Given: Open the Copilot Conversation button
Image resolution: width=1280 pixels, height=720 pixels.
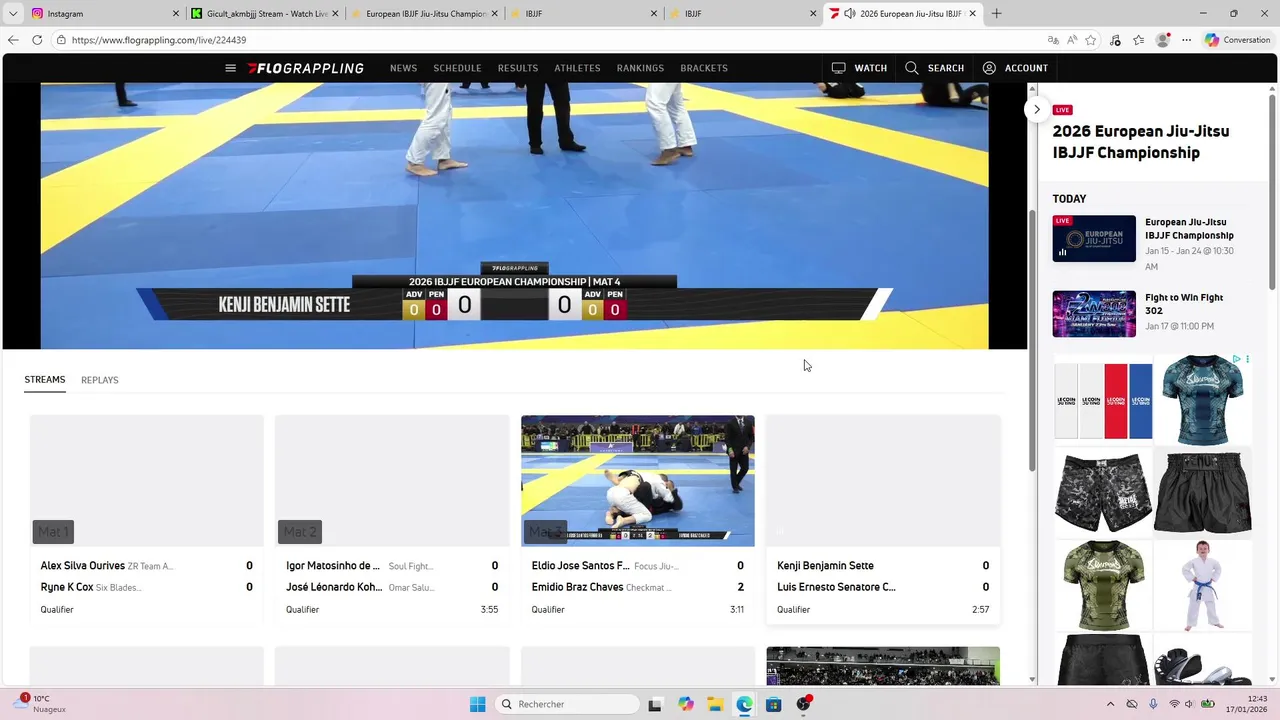Looking at the screenshot, I should pyautogui.click(x=1238, y=40).
